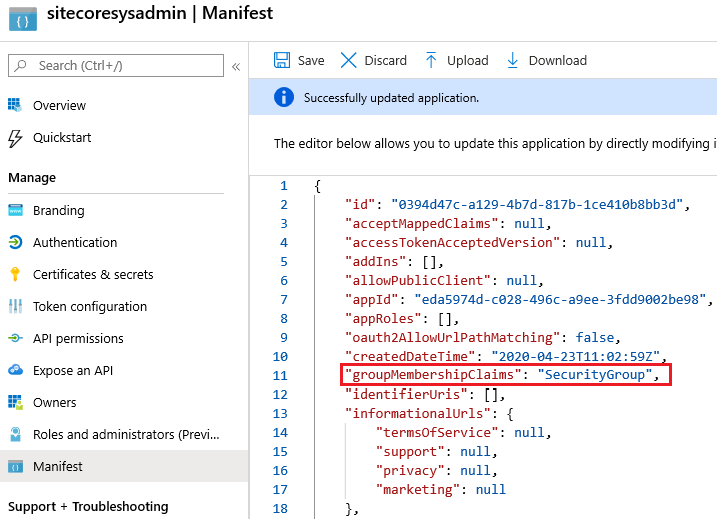Click the identifierUris line
The height and width of the screenshot is (519, 717).
coord(425,394)
